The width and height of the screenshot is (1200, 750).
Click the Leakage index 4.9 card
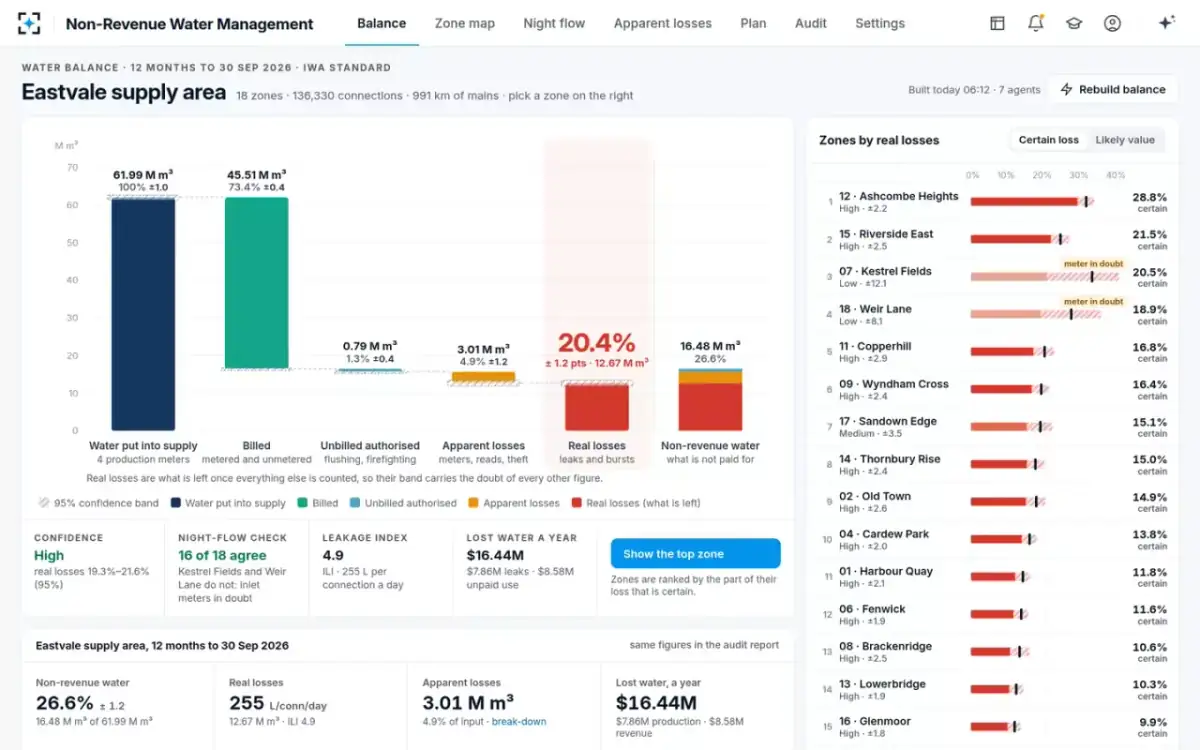381,567
